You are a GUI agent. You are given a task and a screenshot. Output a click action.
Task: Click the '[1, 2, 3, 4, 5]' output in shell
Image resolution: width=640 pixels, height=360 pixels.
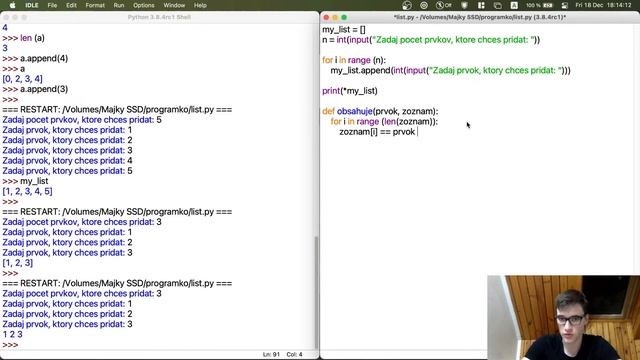point(27,191)
